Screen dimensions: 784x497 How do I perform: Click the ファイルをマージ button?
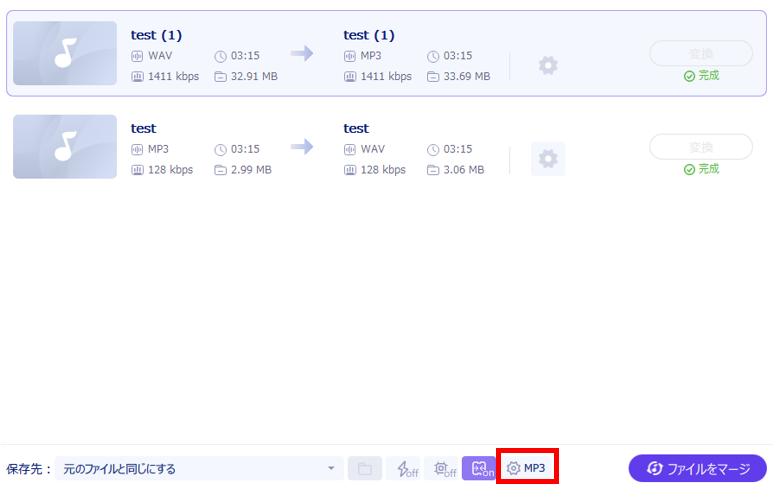[698, 468]
